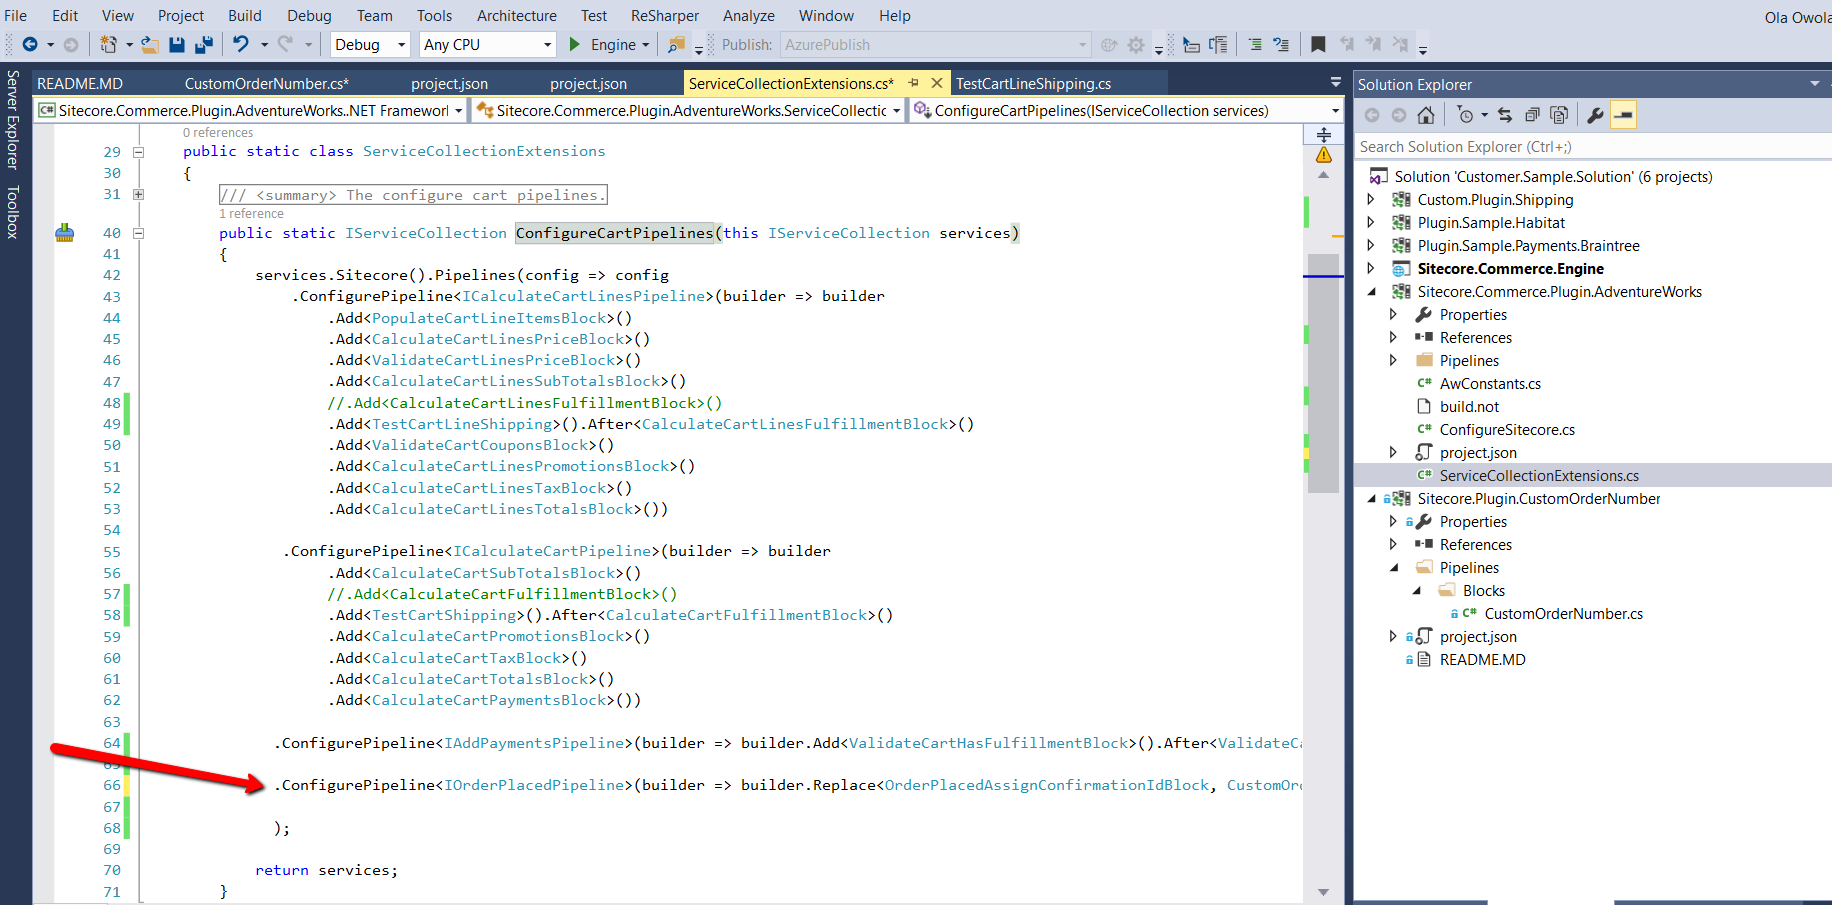Collapse the ServiceCollectionExtensions class at line 29
1832x905 pixels.
(x=138, y=152)
